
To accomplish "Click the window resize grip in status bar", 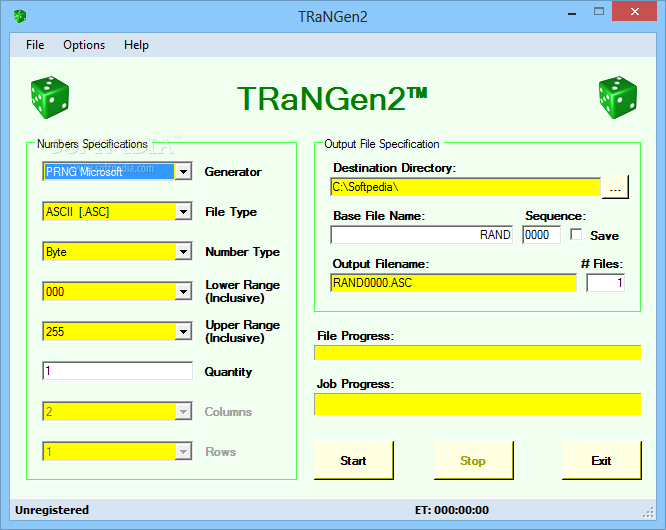I will pos(649,513).
